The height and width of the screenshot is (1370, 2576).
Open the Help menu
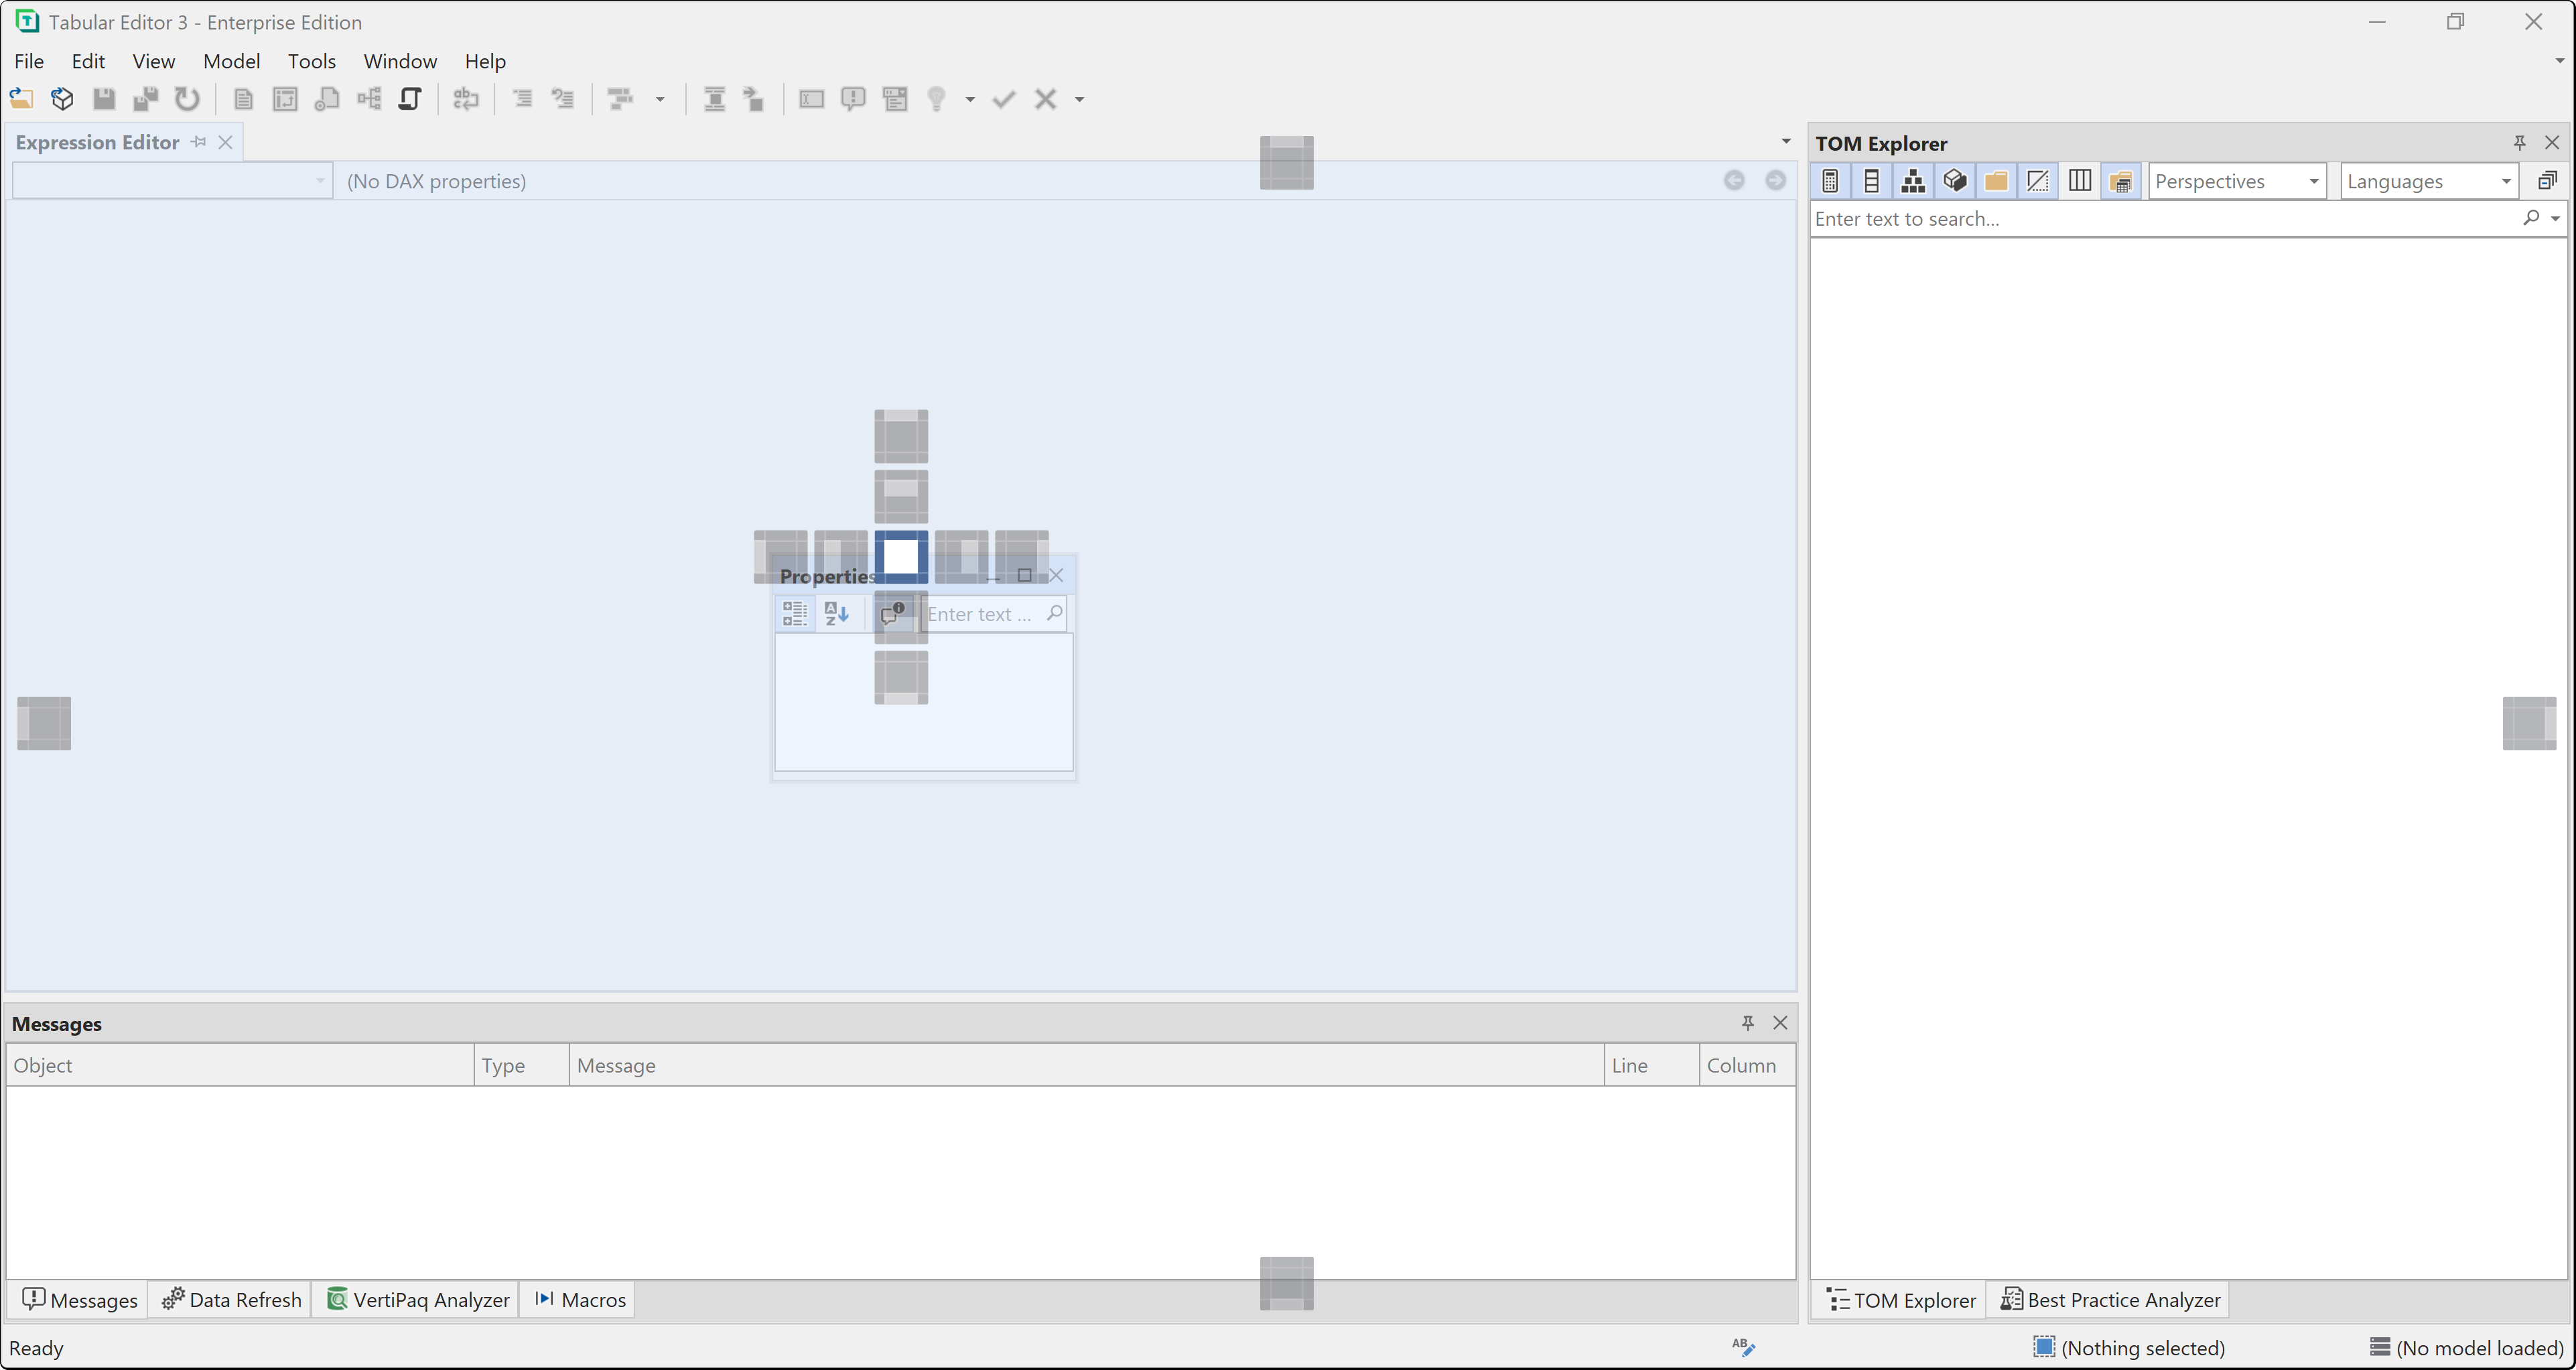(x=485, y=61)
